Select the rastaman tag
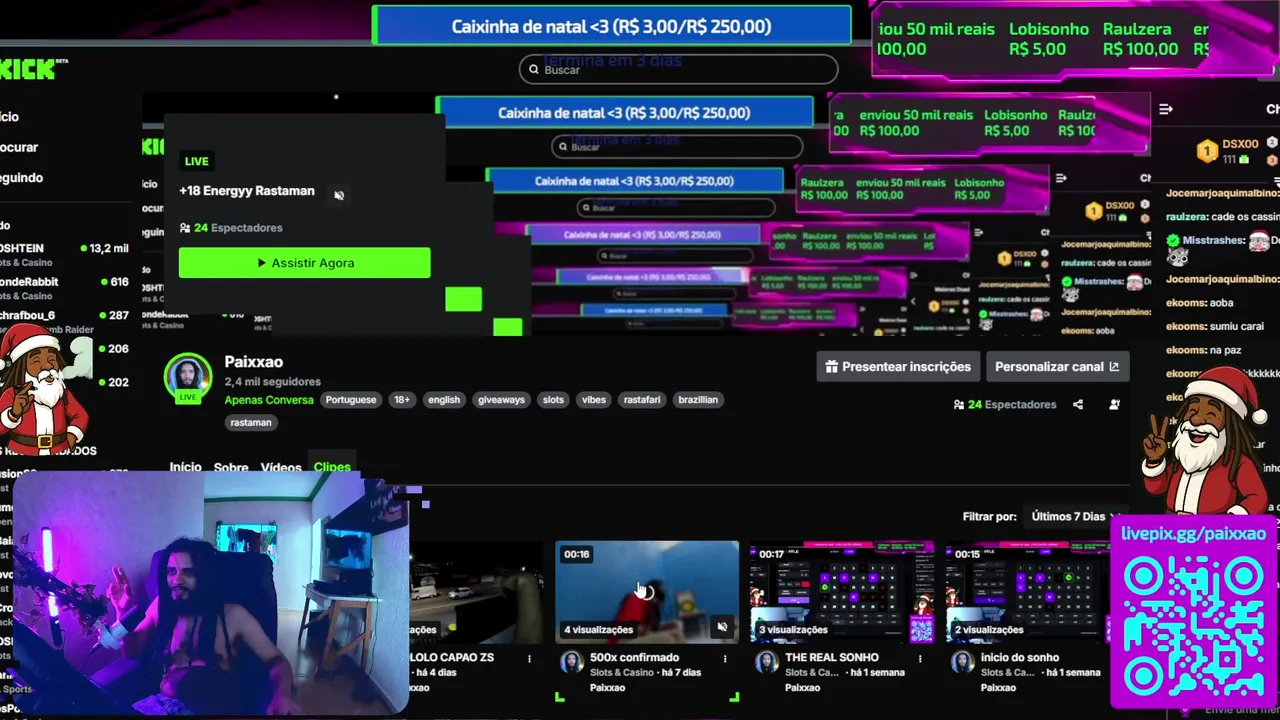This screenshot has height=720, width=1280. point(251,423)
